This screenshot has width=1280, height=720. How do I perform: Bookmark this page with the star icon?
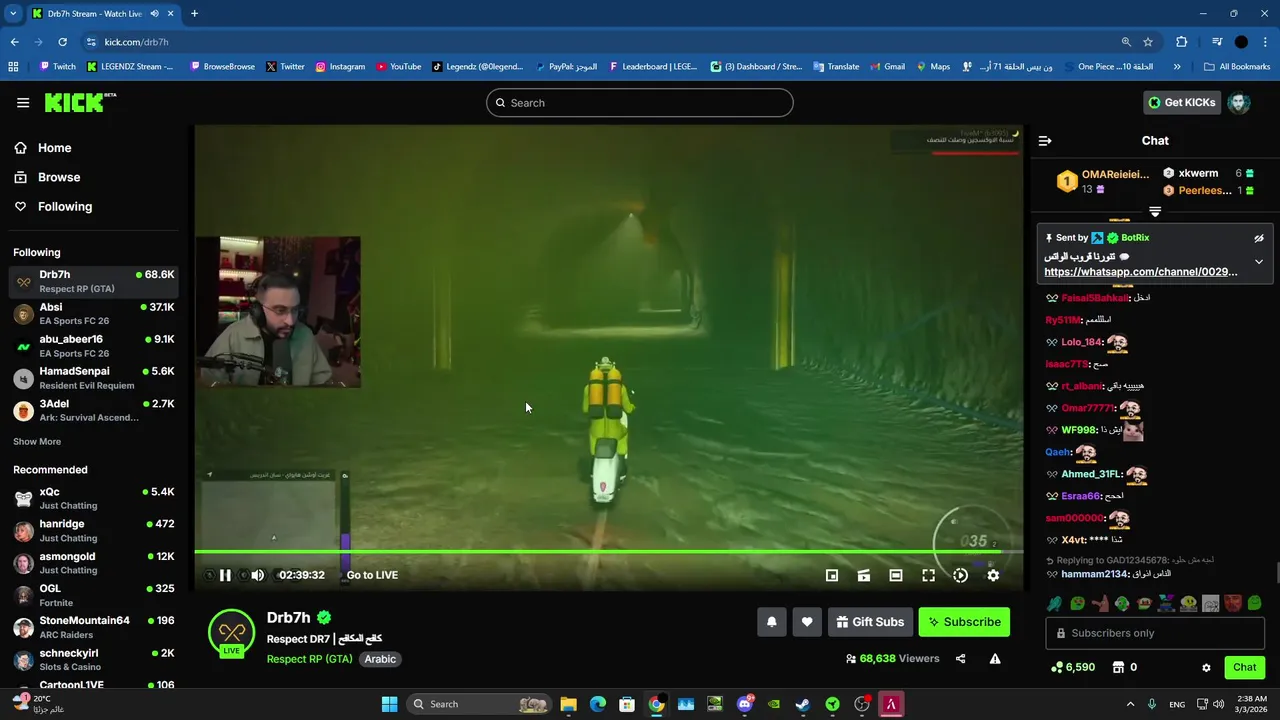[x=1148, y=42]
